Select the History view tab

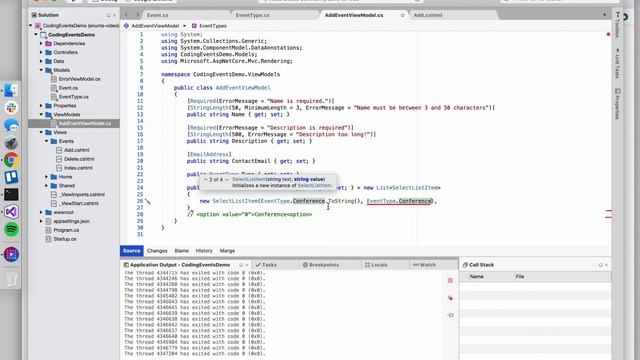pyautogui.click(x=204, y=251)
